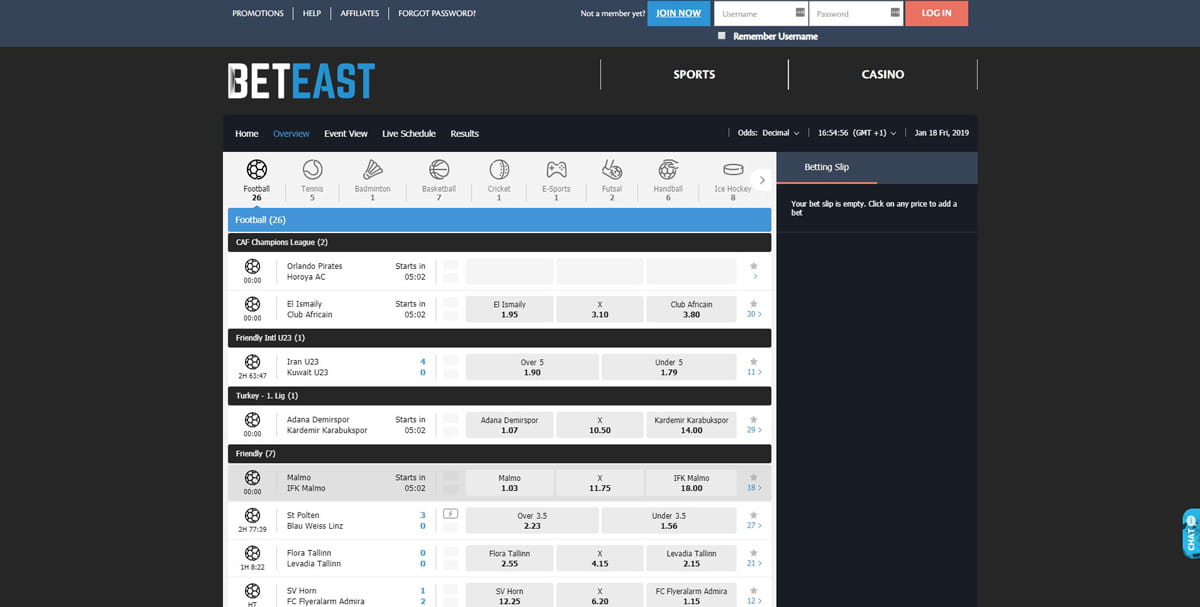Expand 29 markets for Adana Demirspor
The width and height of the screenshot is (1200, 607).
[754, 431]
